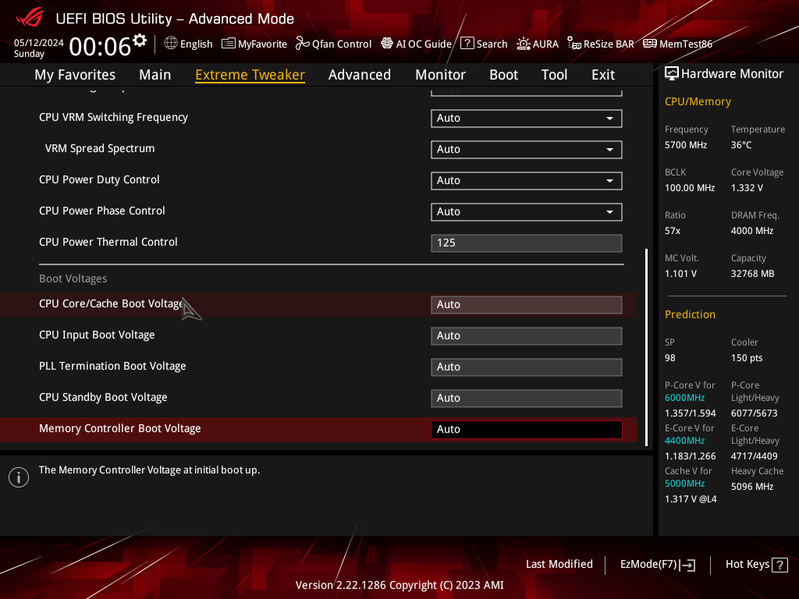Click the Hardware Monitor screen icon

[x=672, y=74]
